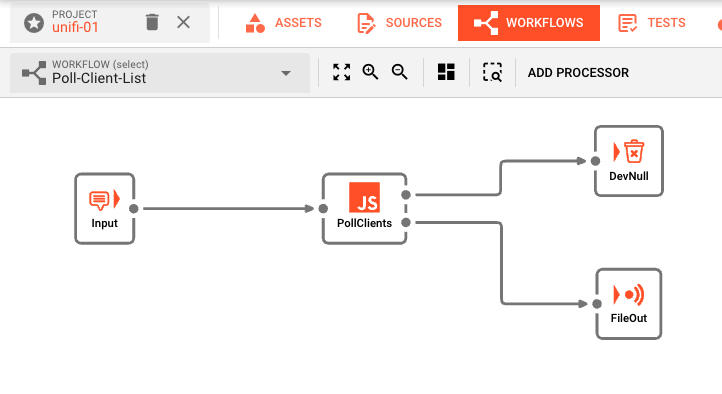The height and width of the screenshot is (394, 722).
Task: Switch to the Sources tab
Action: [399, 23]
